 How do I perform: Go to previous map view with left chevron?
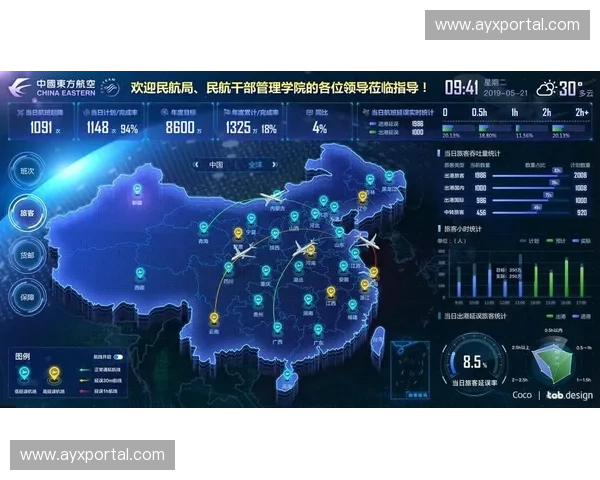click(x=197, y=165)
